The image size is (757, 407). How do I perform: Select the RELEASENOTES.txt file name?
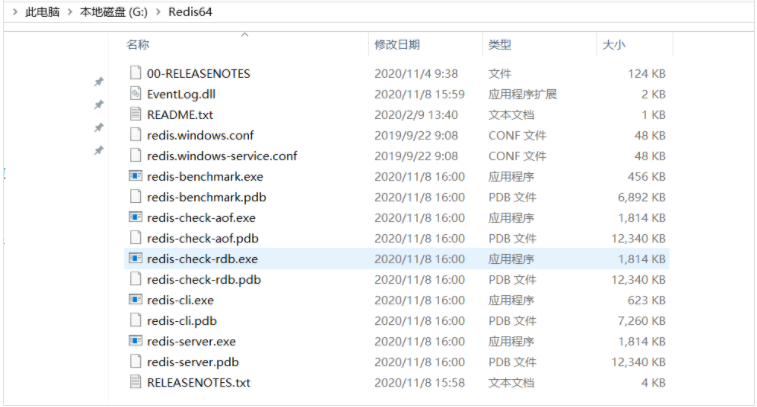click(x=198, y=382)
